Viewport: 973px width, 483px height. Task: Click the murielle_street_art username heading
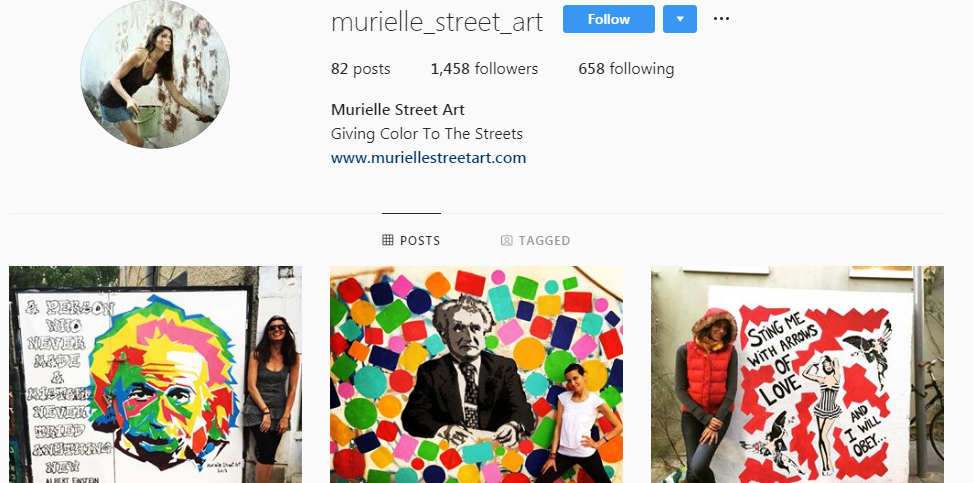pyautogui.click(x=437, y=22)
